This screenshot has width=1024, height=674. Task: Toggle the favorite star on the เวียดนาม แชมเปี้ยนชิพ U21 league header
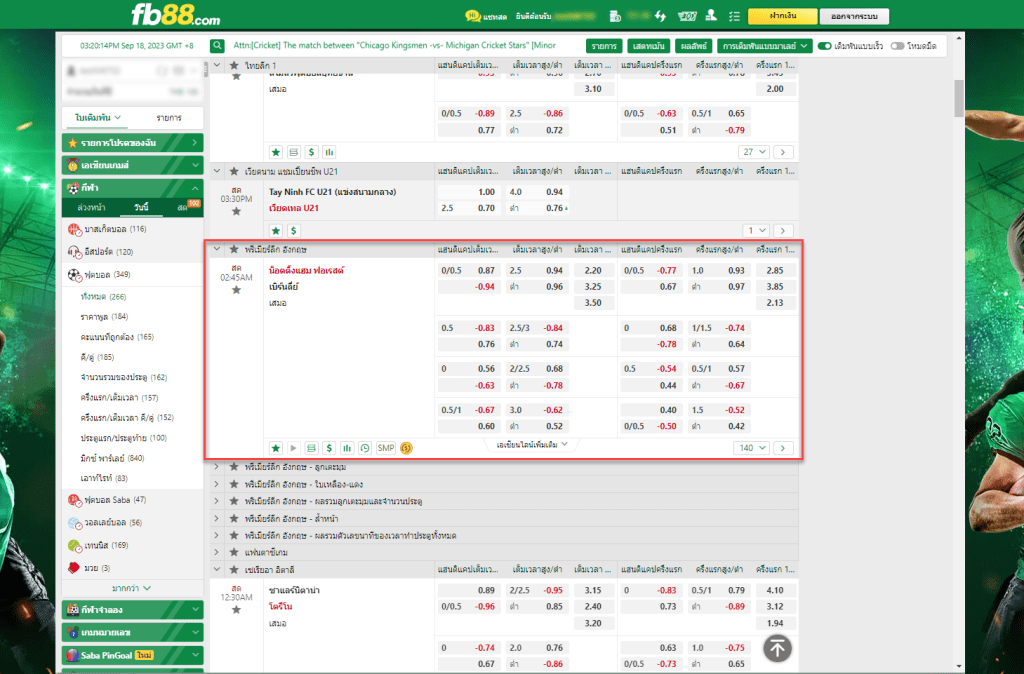234,172
